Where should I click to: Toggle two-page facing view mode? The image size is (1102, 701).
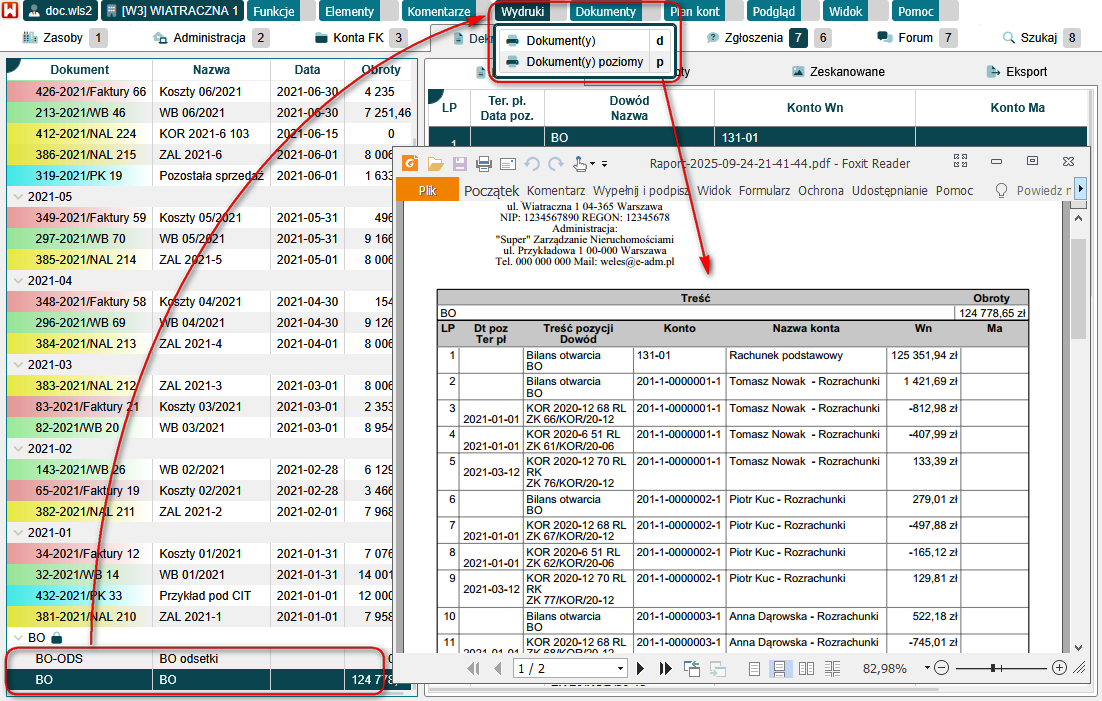[805, 668]
